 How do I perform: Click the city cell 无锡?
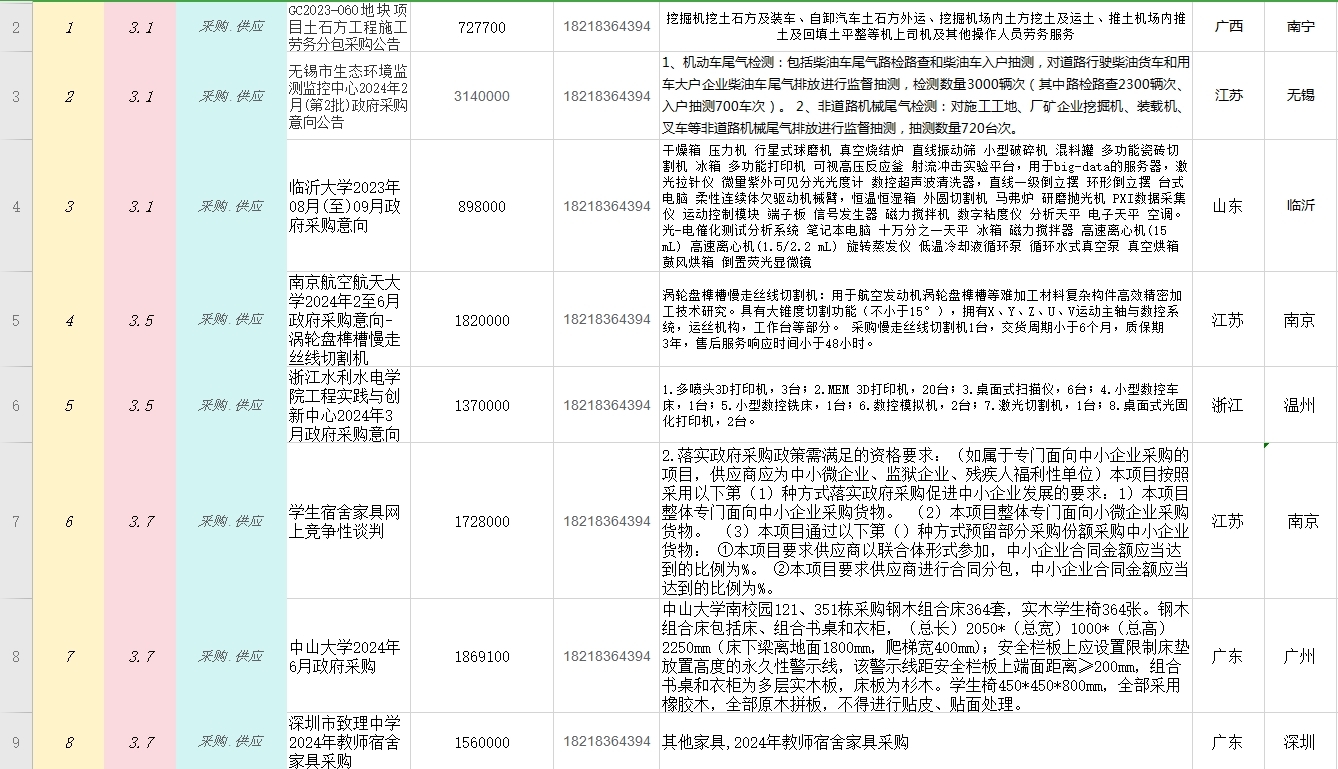pyautogui.click(x=1300, y=96)
